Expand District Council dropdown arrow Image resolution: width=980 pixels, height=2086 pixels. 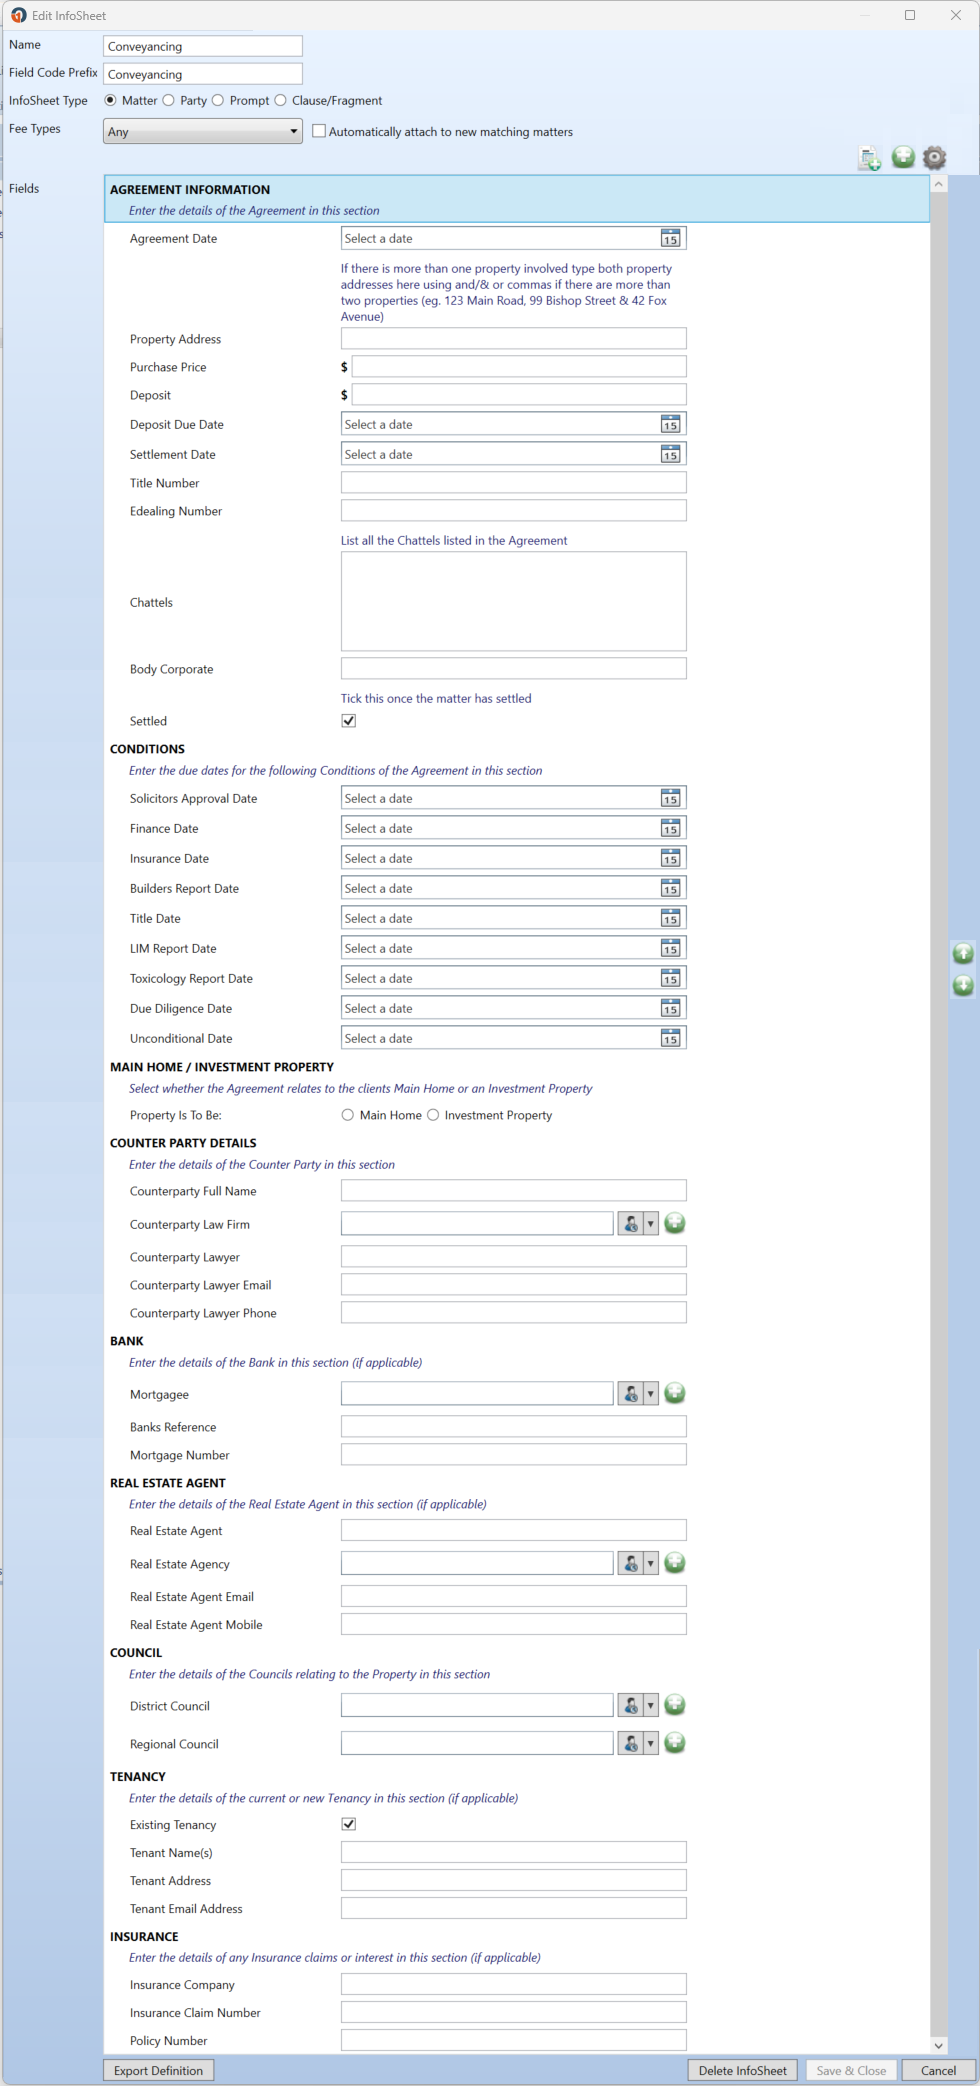[650, 1706]
